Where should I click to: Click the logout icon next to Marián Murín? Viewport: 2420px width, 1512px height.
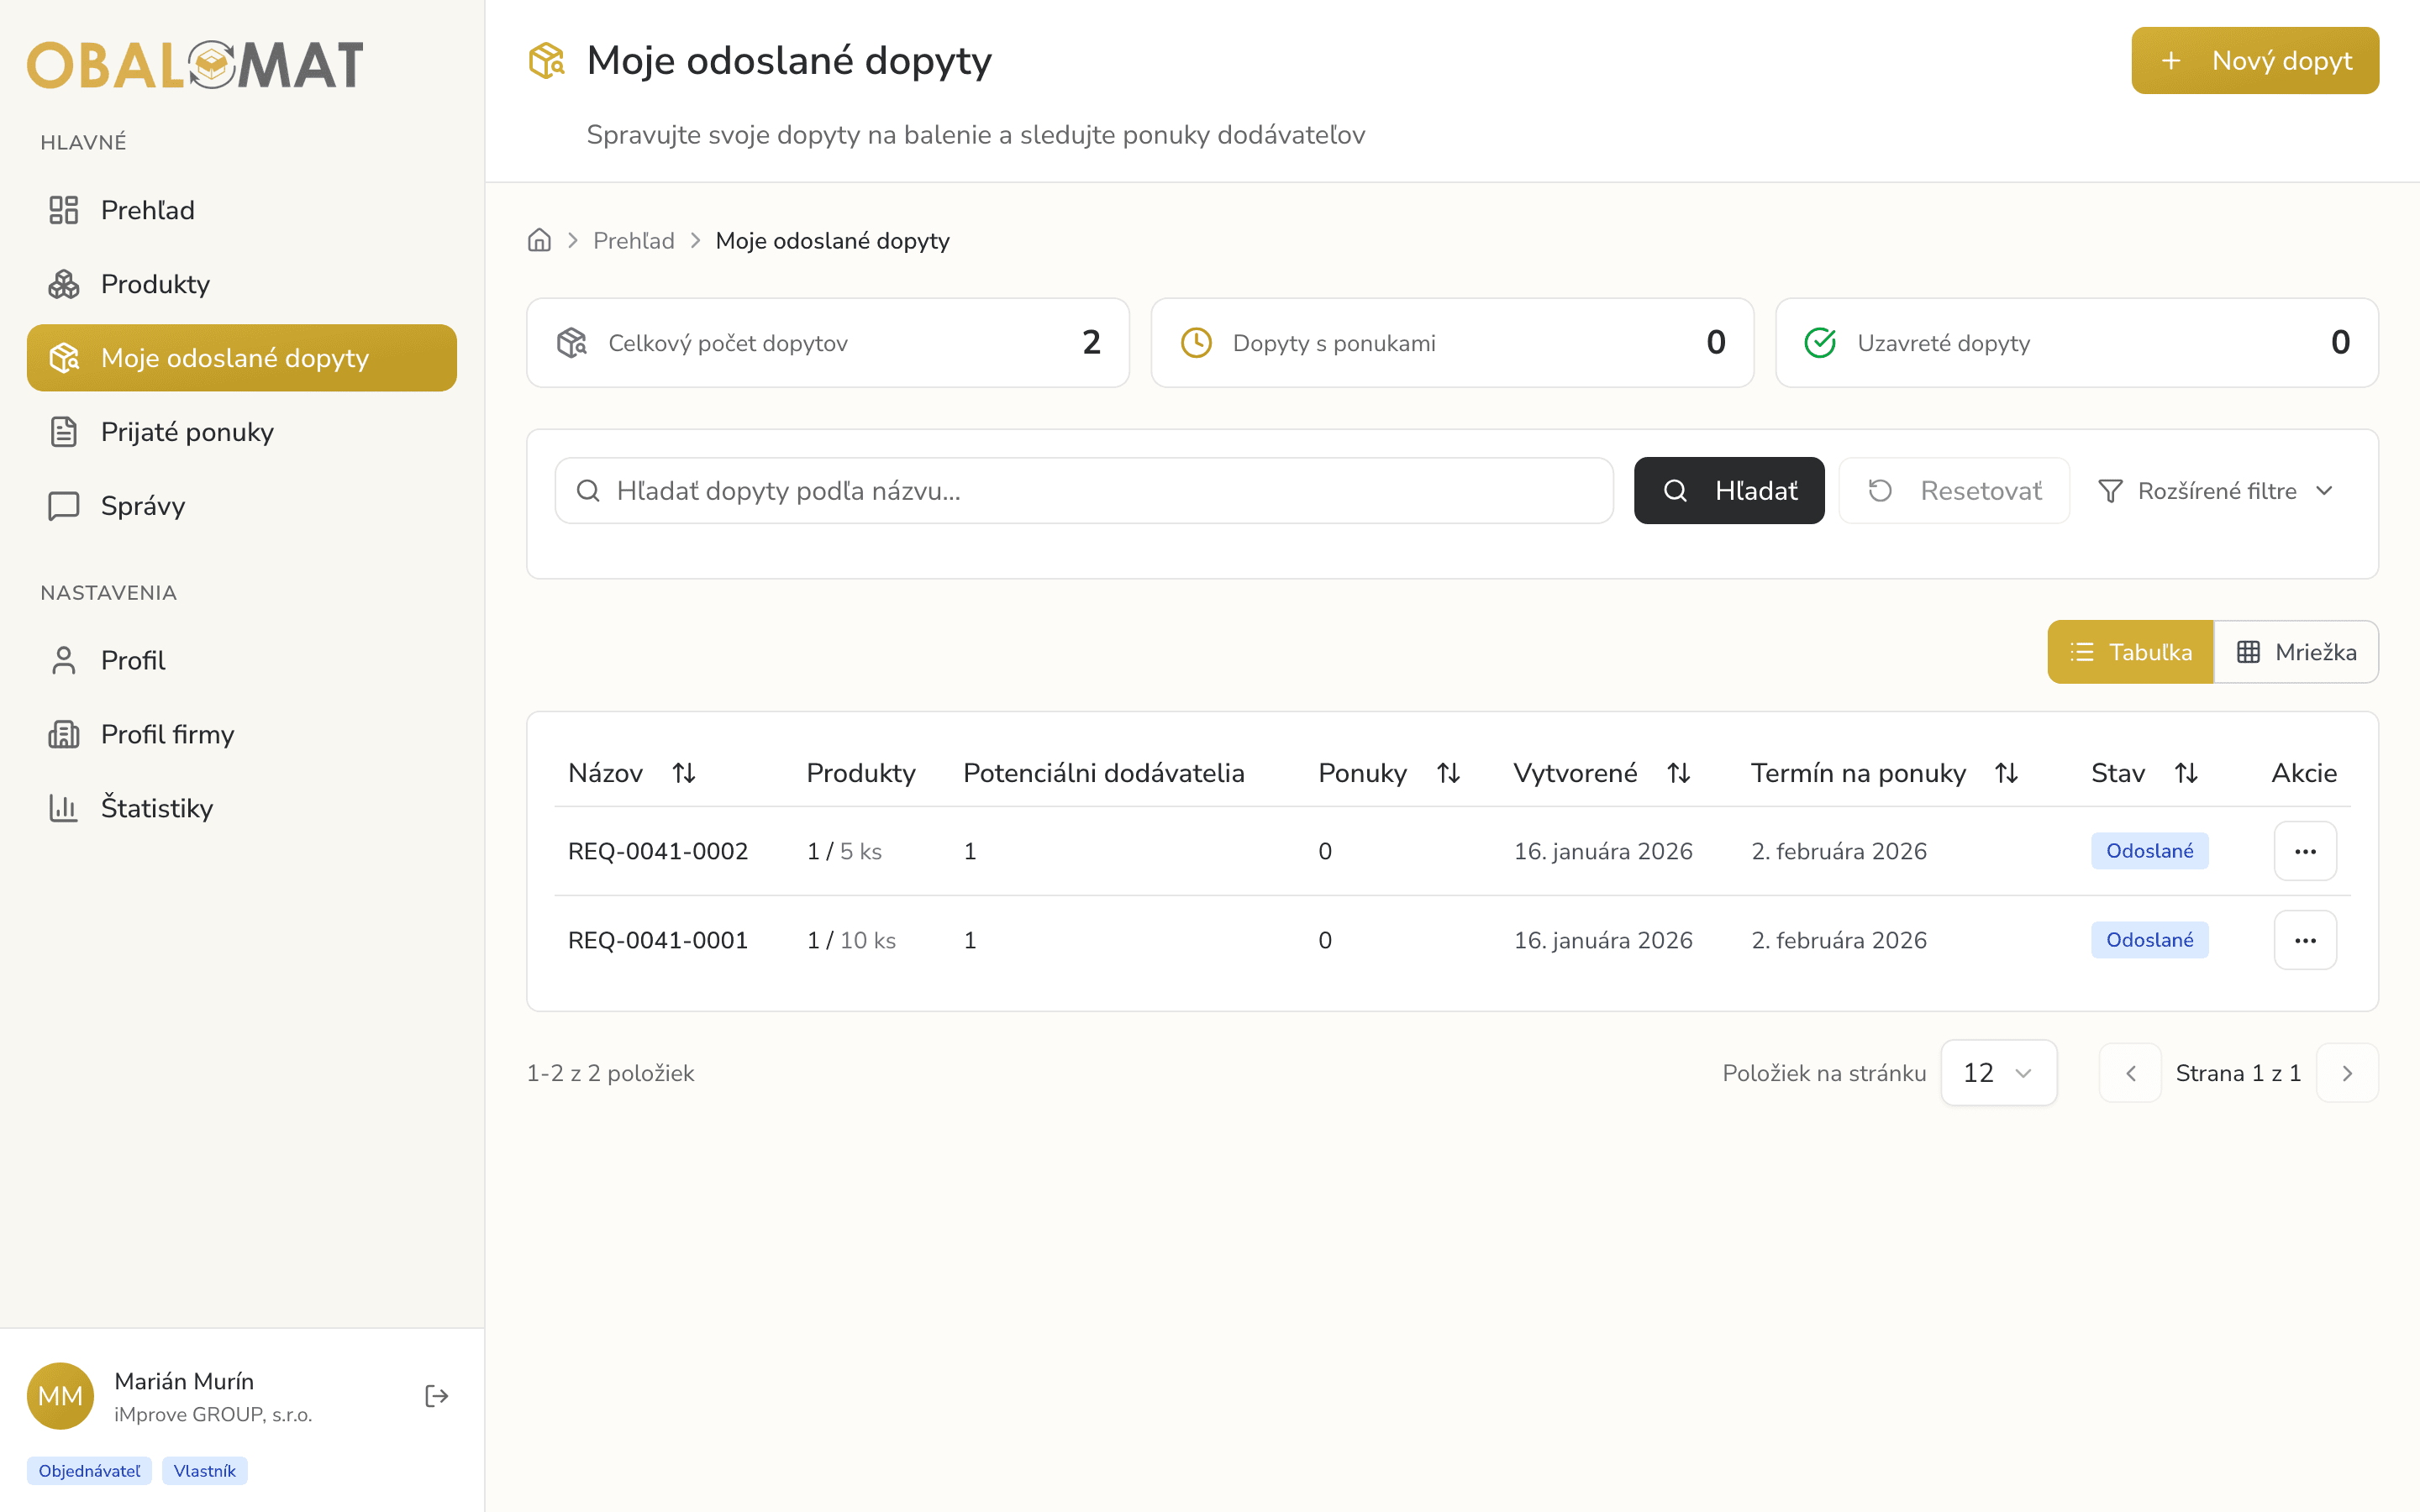click(x=436, y=1395)
